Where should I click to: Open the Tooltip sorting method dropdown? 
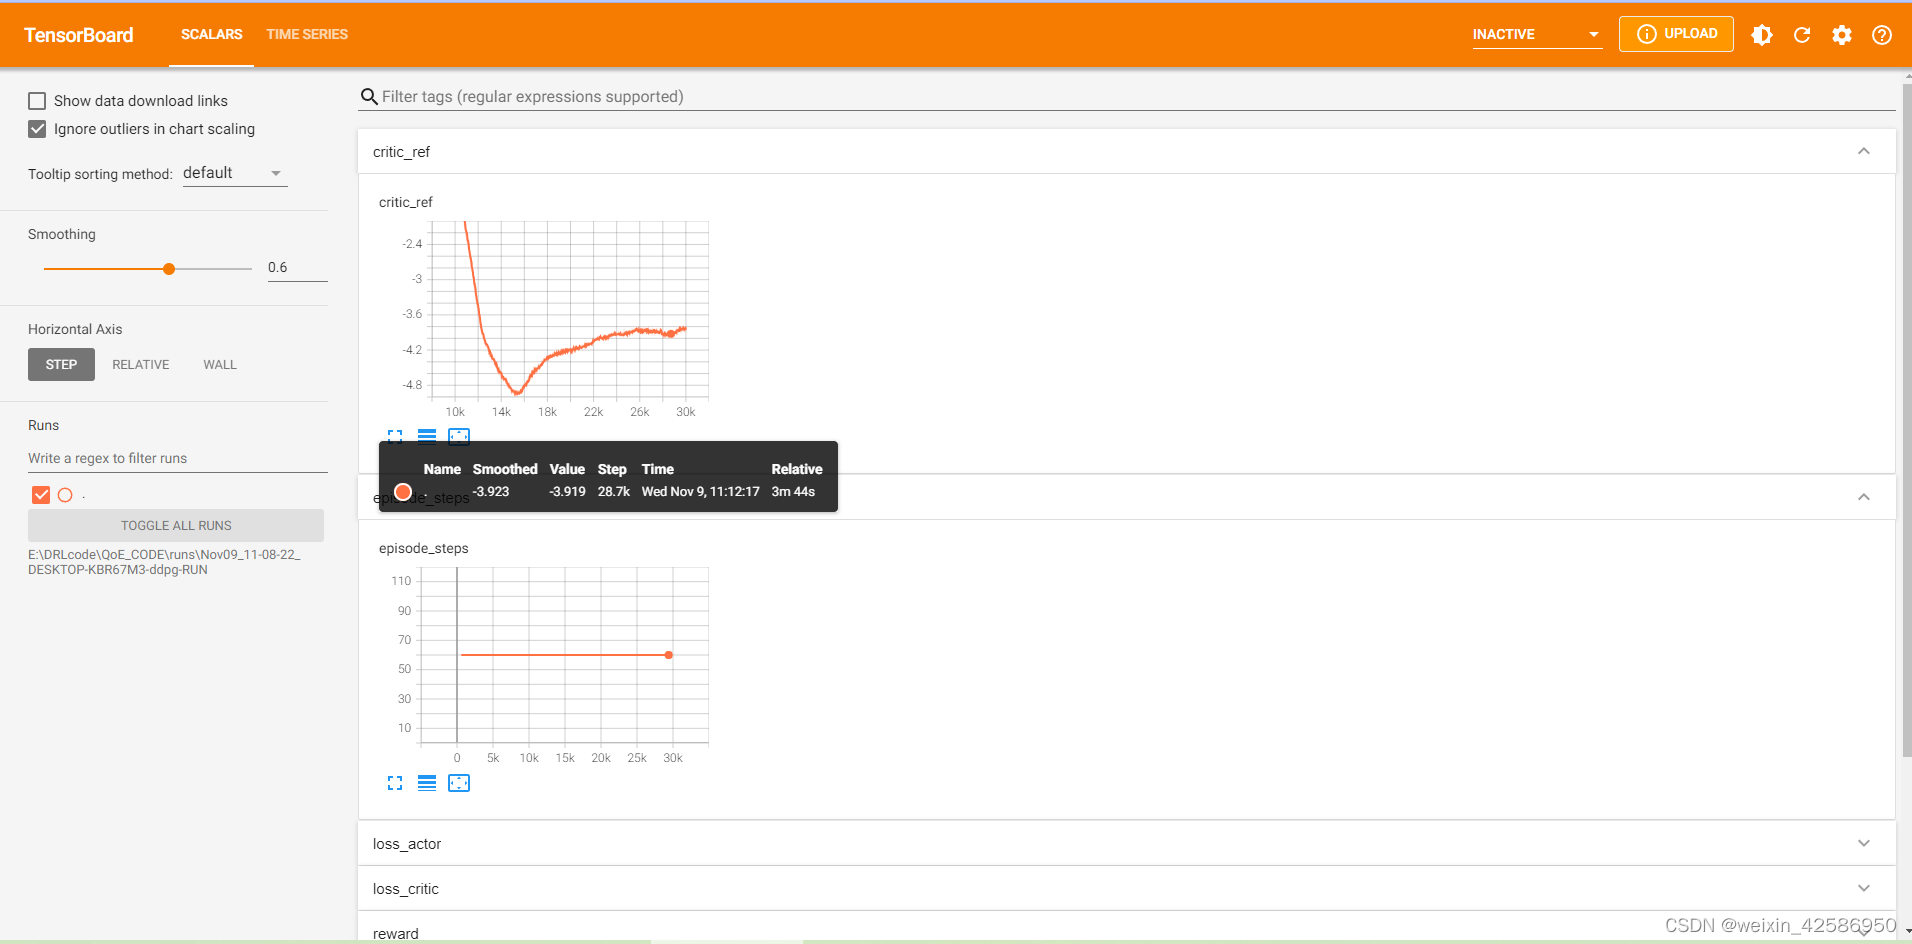pyautogui.click(x=234, y=172)
